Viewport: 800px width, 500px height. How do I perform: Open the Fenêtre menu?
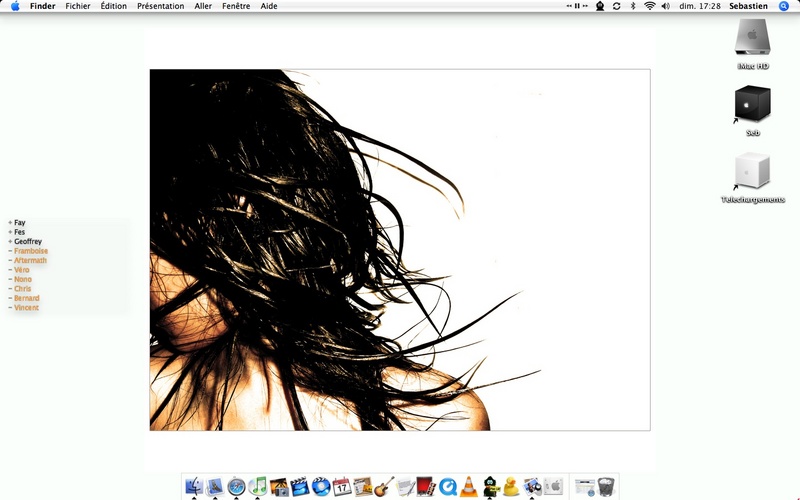(x=236, y=6)
